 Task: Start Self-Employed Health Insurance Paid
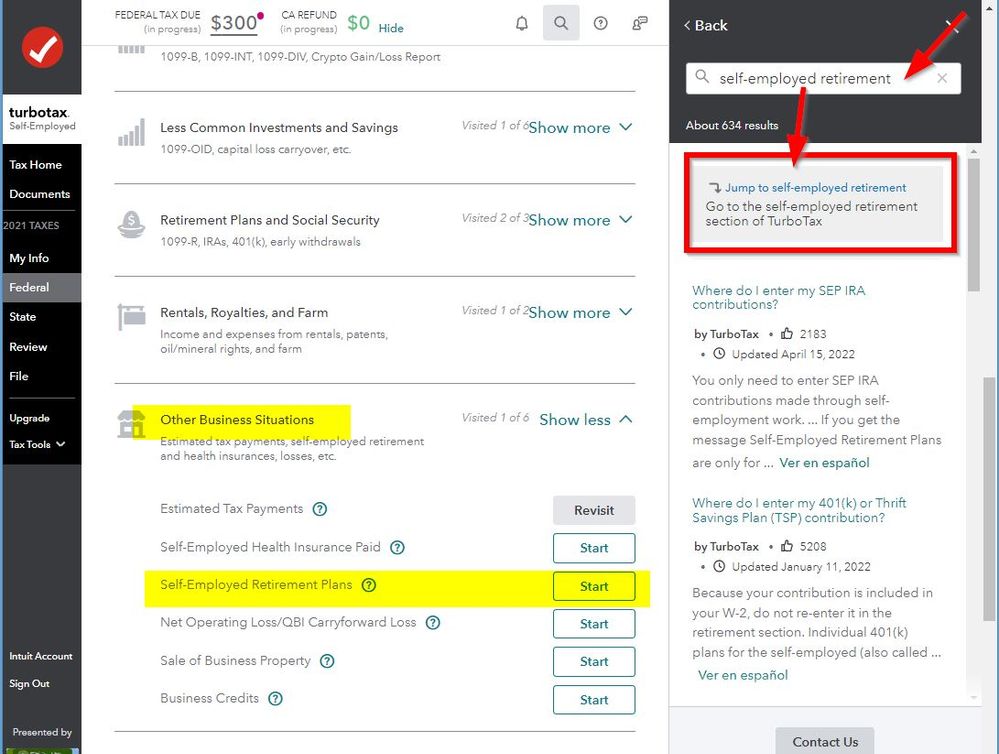[x=594, y=548]
